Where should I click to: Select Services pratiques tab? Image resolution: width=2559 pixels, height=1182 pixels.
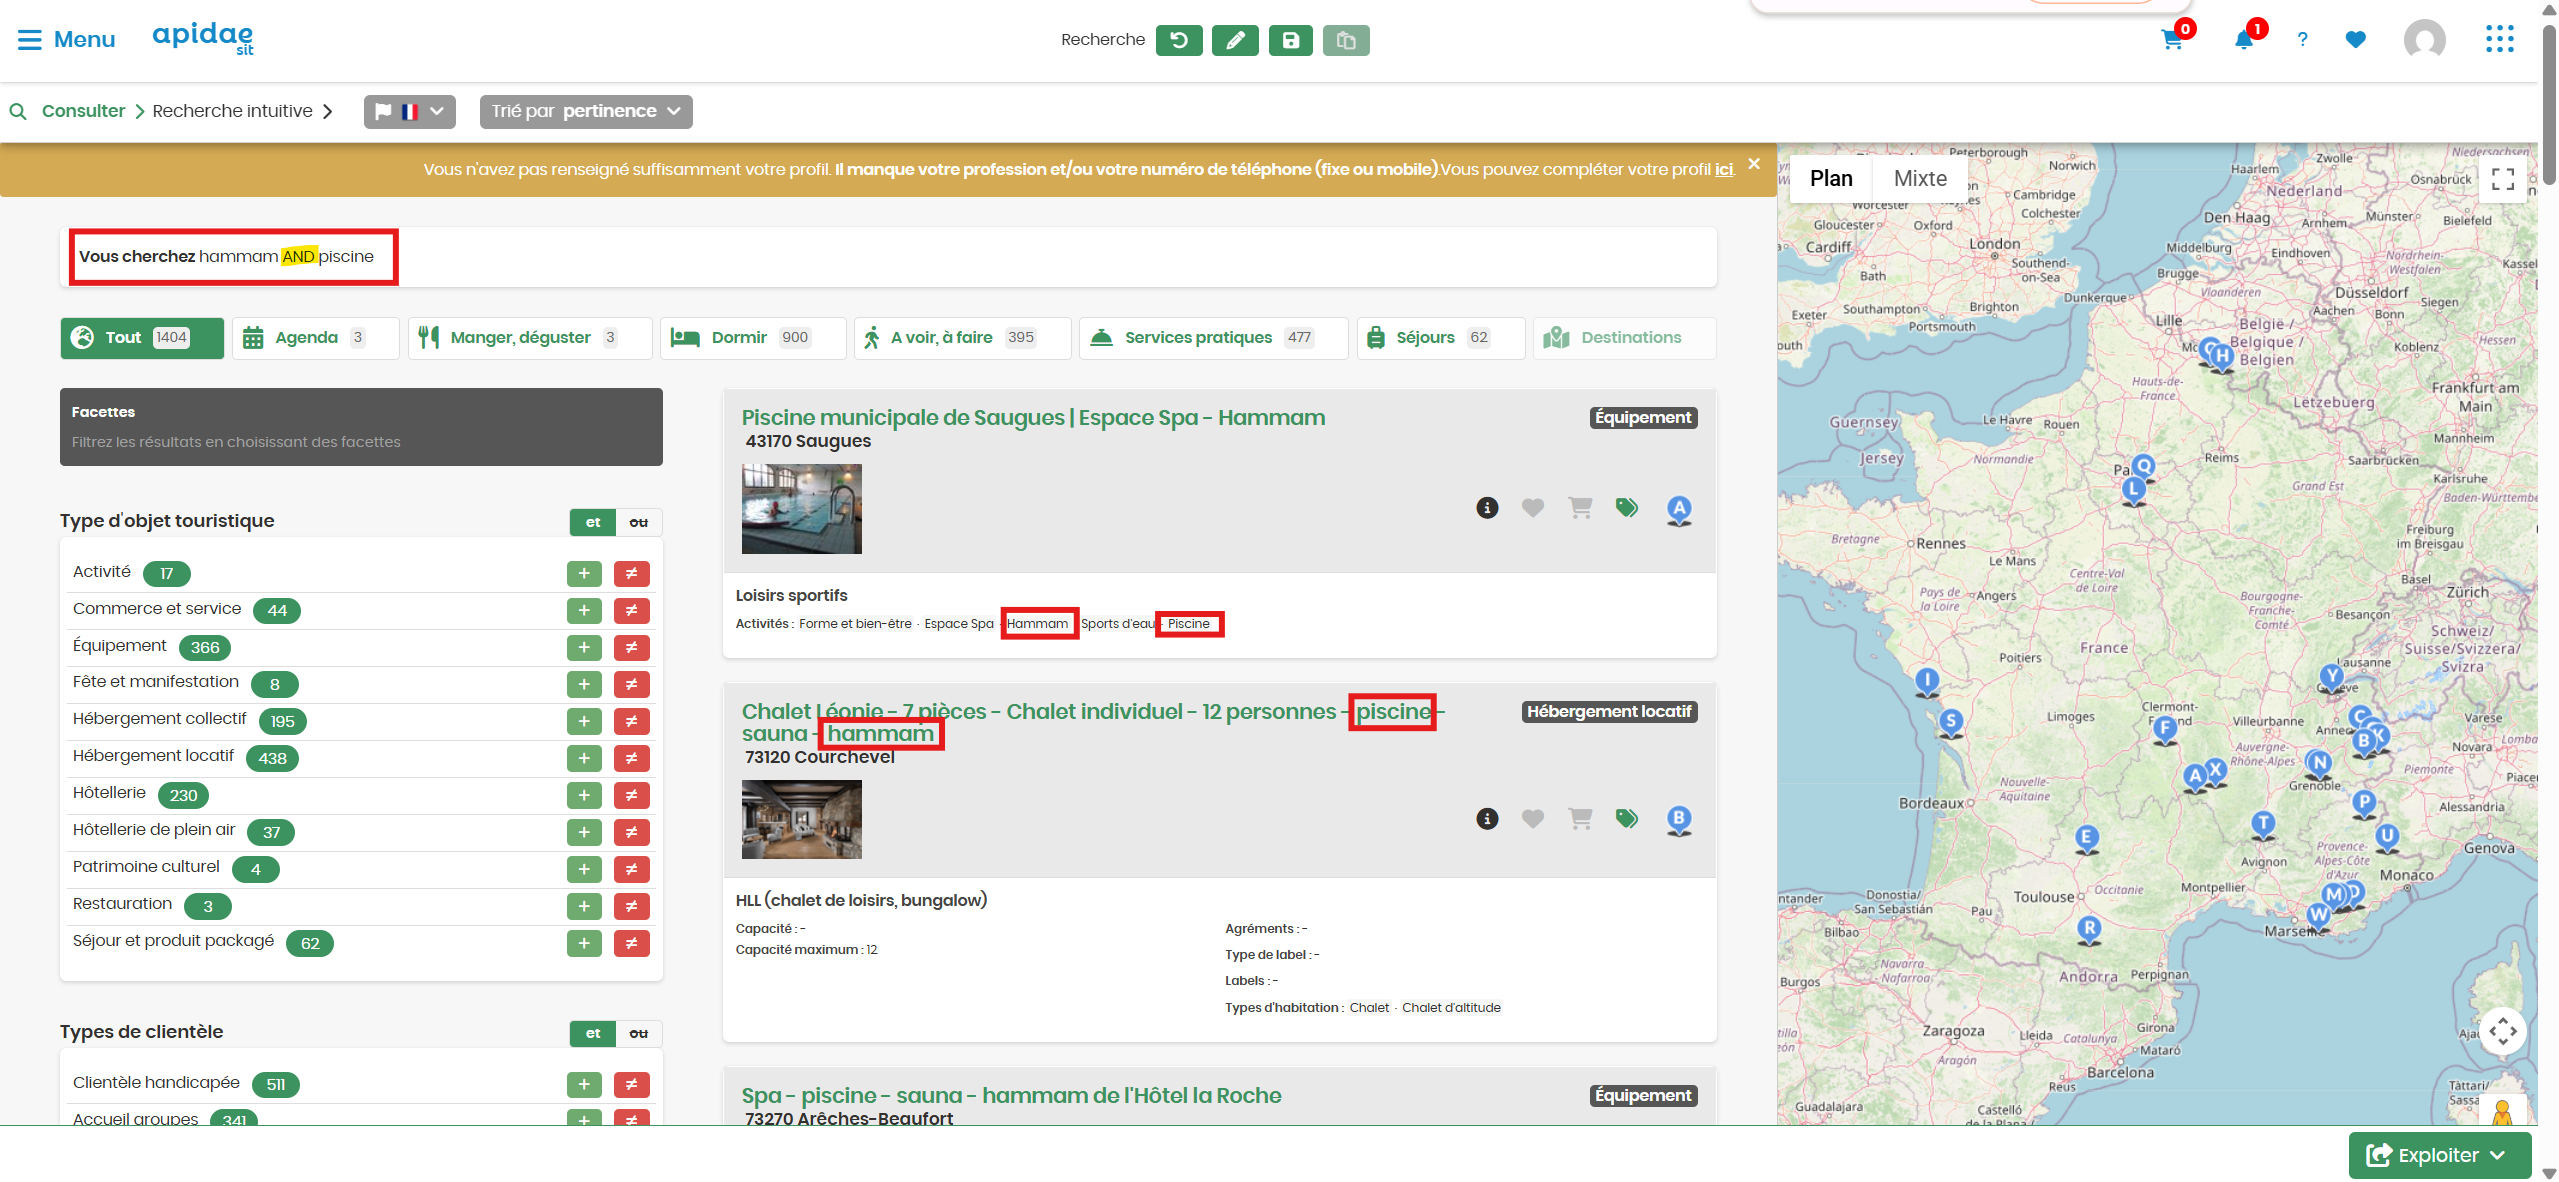click(x=1213, y=338)
